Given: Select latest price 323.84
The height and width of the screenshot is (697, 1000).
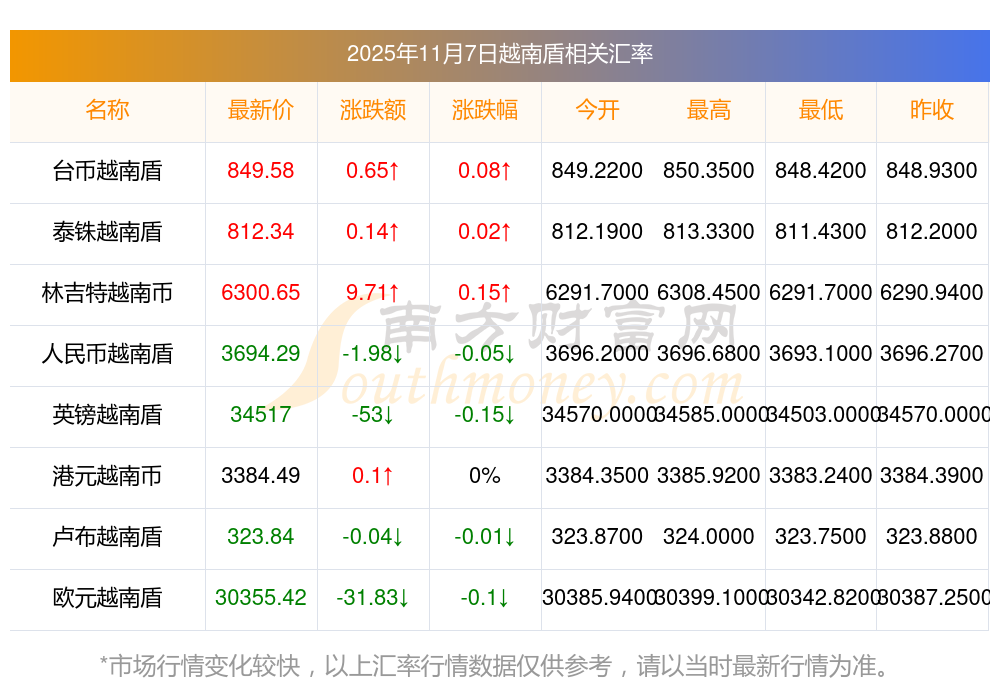Looking at the screenshot, I should point(261,537).
